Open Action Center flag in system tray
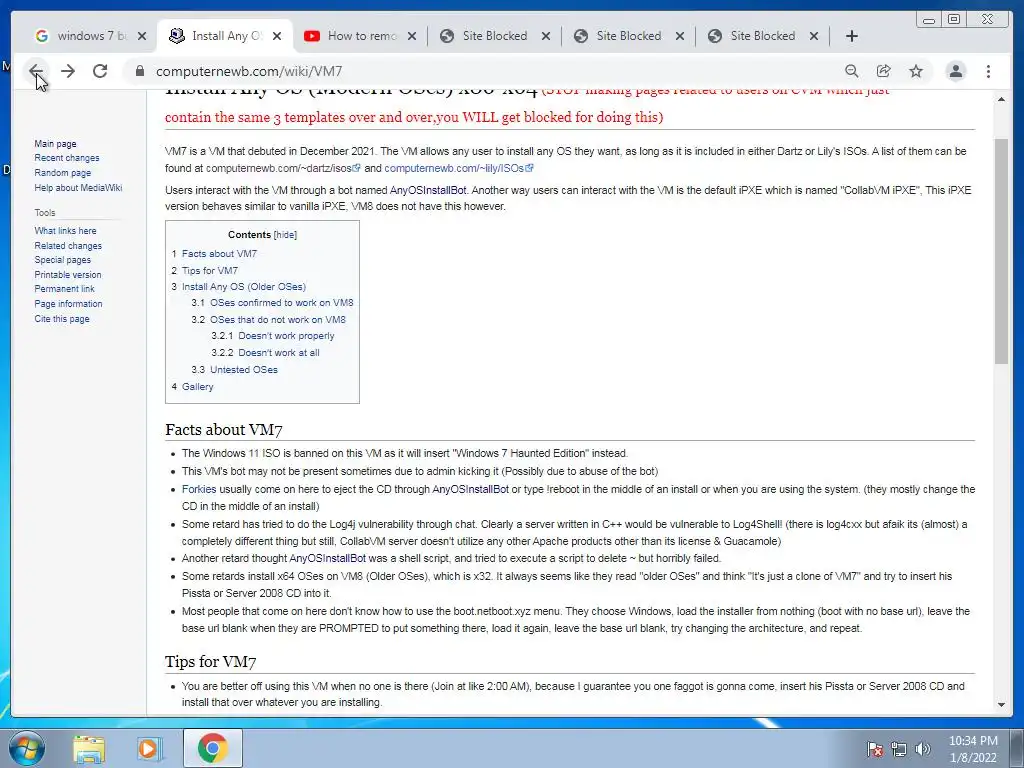Screen dimensions: 1024x768 click(875, 749)
